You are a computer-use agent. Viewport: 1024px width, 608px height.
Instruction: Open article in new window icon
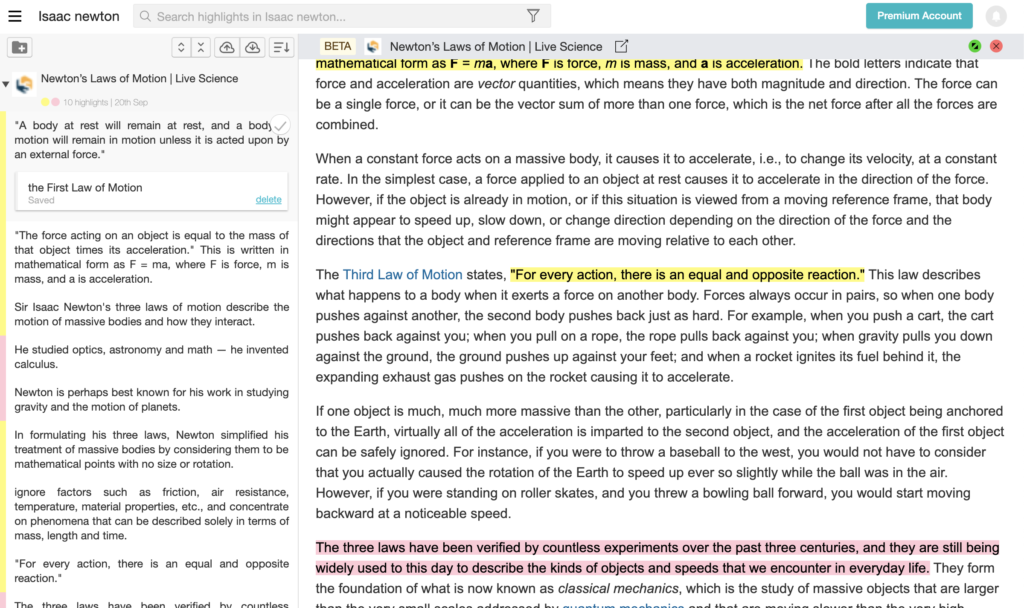tap(621, 46)
